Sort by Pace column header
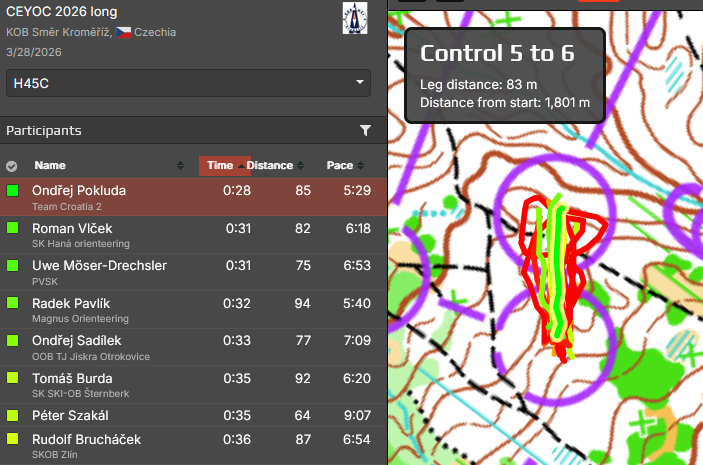 [x=340, y=166]
